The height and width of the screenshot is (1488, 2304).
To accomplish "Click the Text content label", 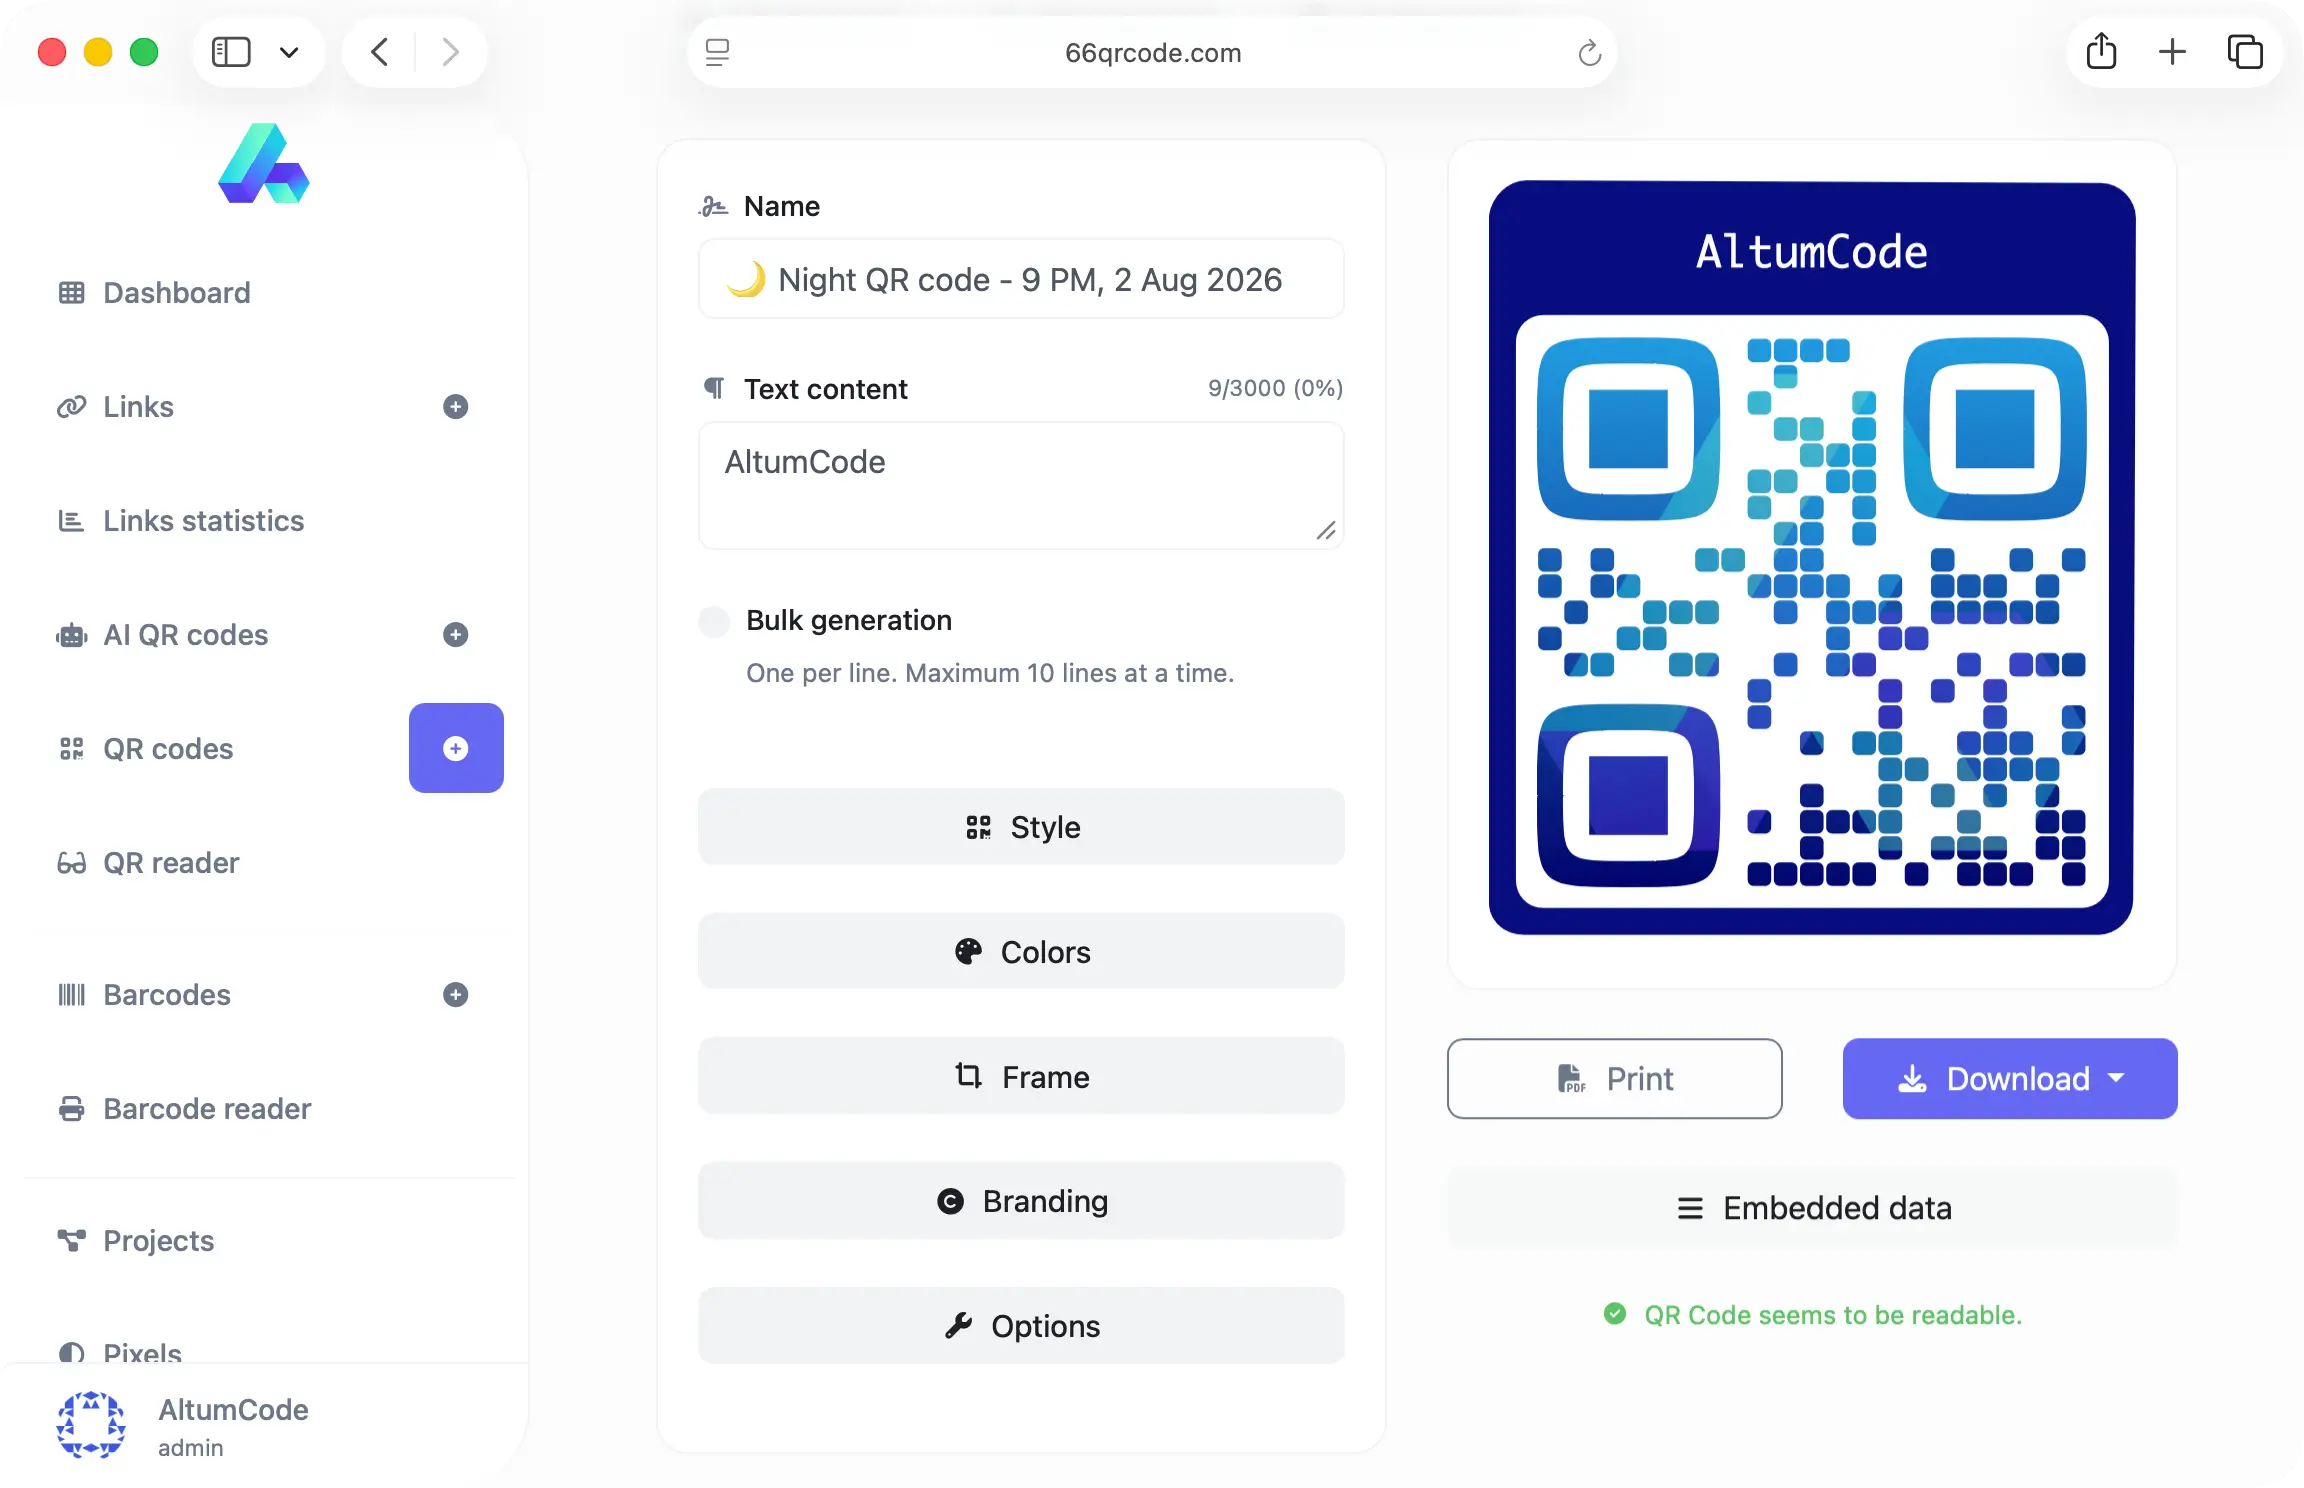I will (825, 389).
